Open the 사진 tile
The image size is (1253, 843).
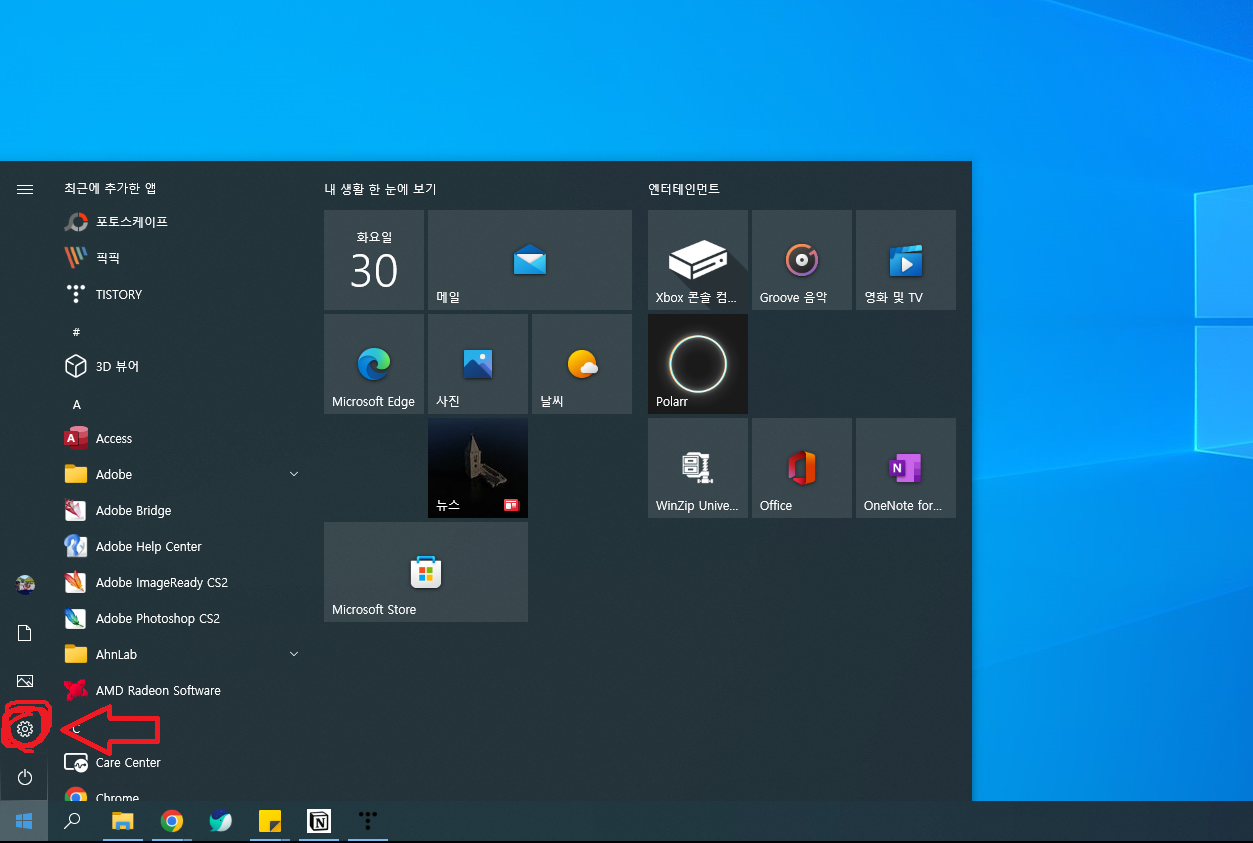pos(478,364)
